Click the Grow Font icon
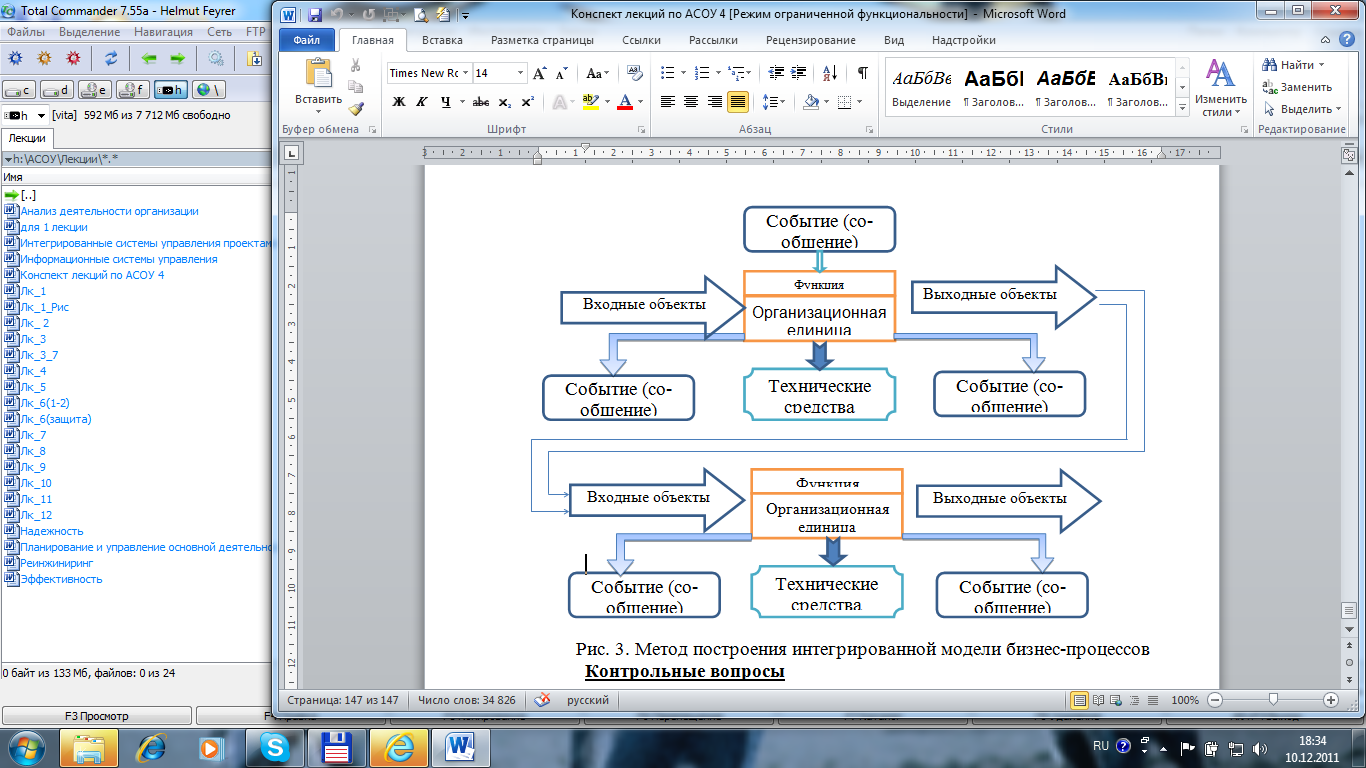This screenshot has width=1366, height=768. point(540,73)
